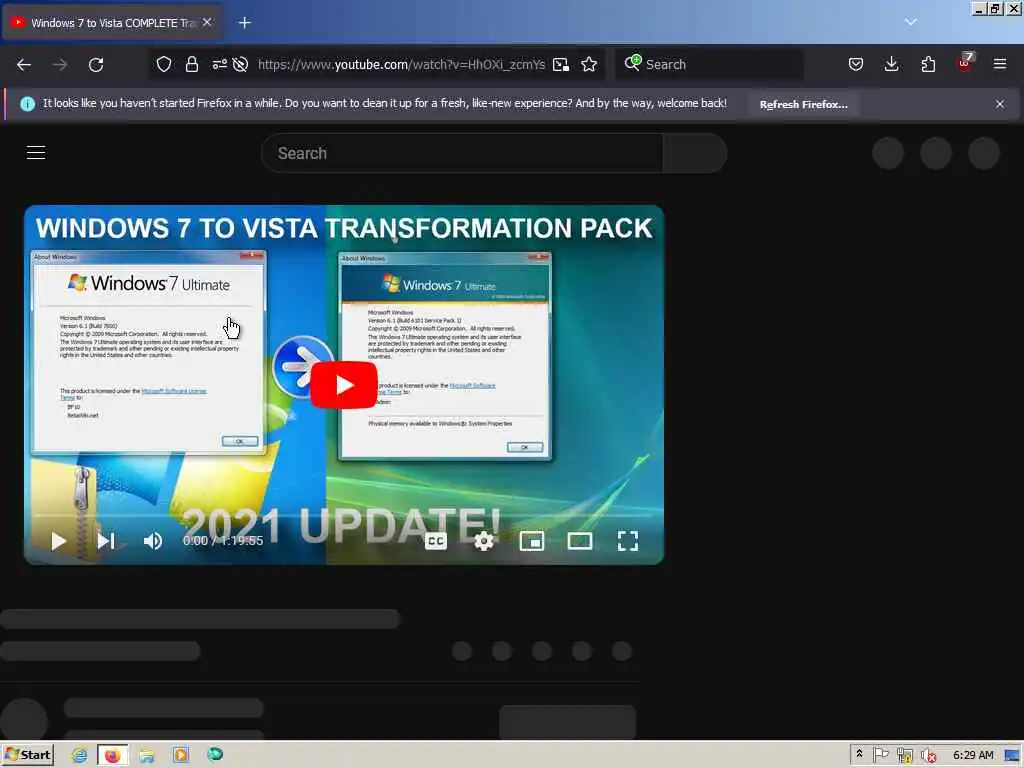Toggle closed captions on the video
1024x768 pixels.
(436, 541)
